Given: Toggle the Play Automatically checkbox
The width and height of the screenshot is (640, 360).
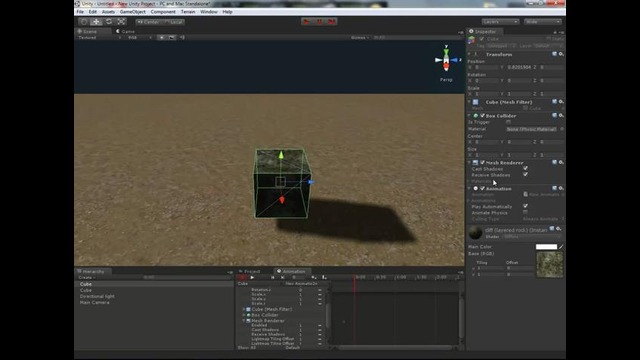Looking at the screenshot, I should (x=525, y=206).
